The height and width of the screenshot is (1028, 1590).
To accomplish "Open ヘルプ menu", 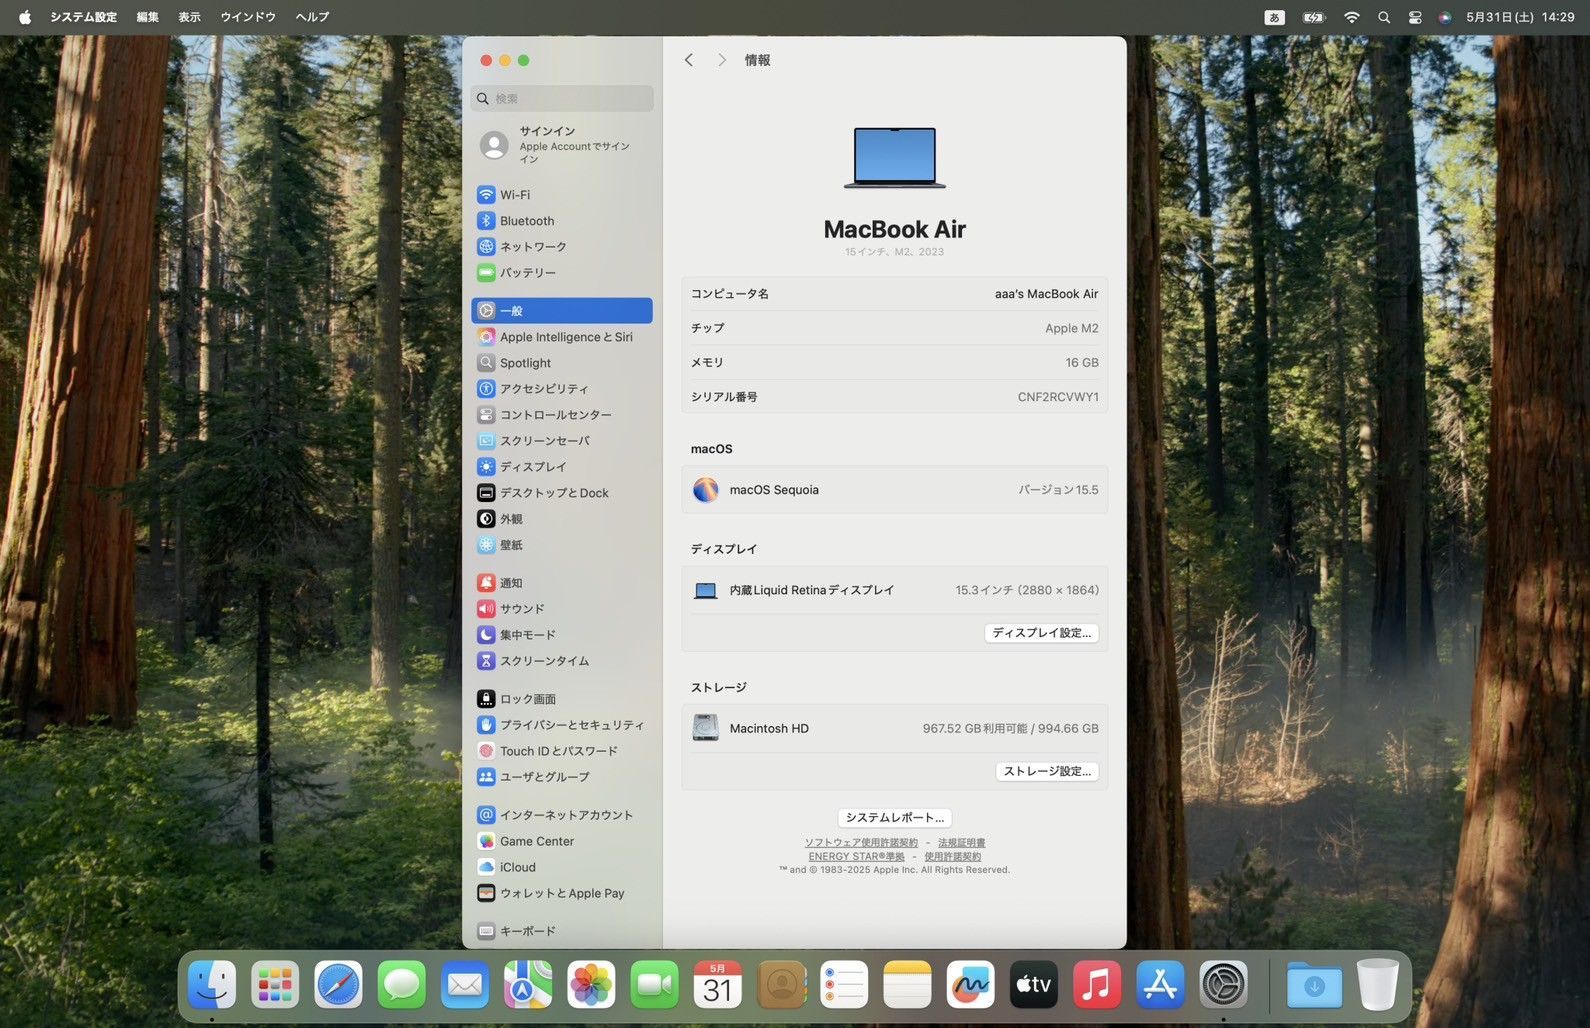I will point(312,17).
